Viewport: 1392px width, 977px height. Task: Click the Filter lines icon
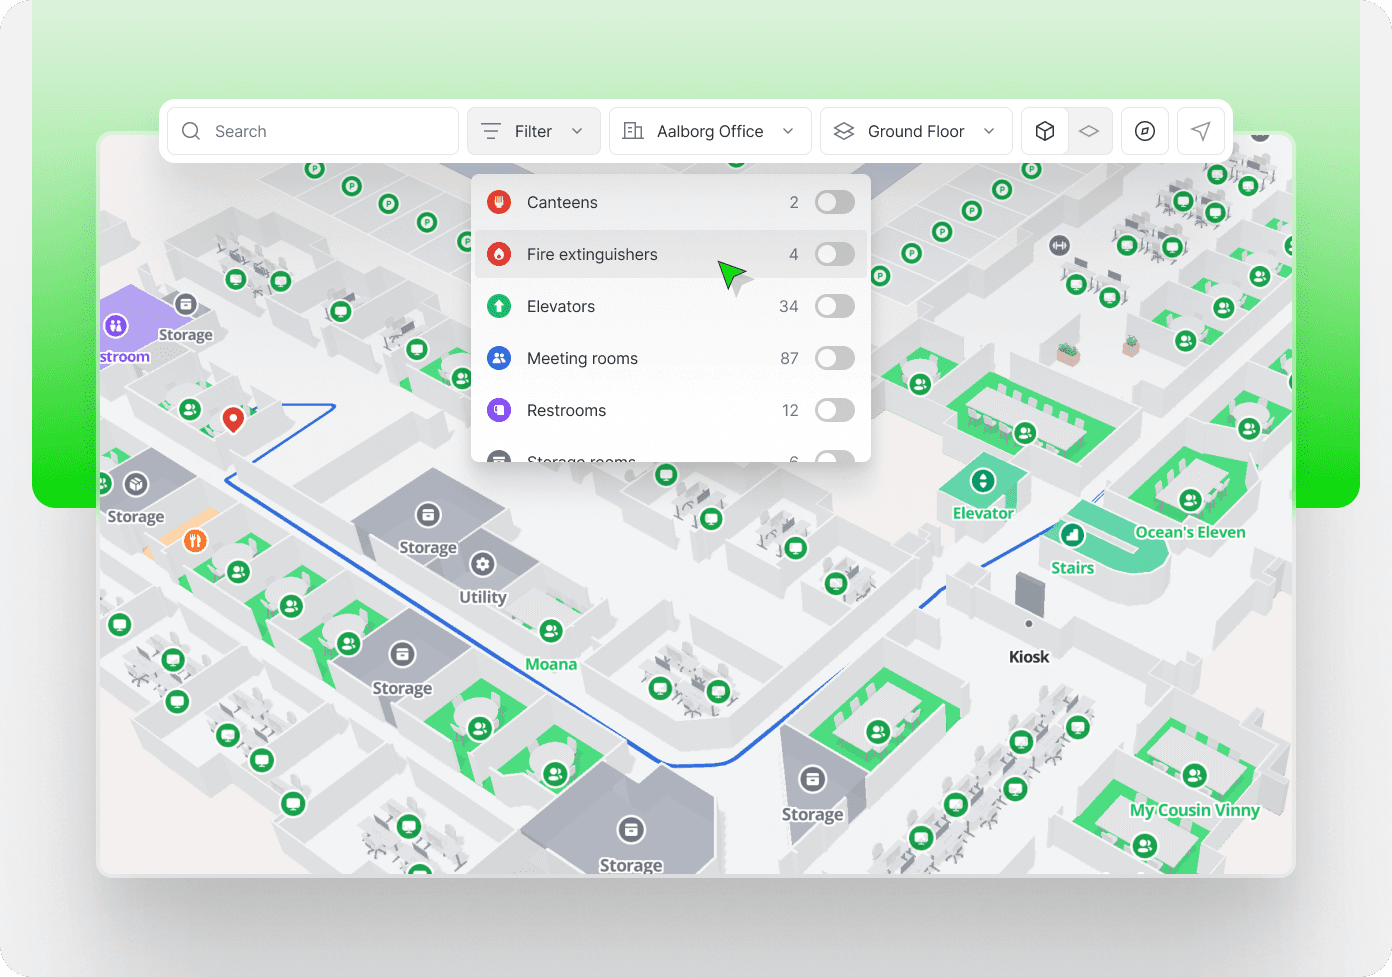click(x=491, y=131)
